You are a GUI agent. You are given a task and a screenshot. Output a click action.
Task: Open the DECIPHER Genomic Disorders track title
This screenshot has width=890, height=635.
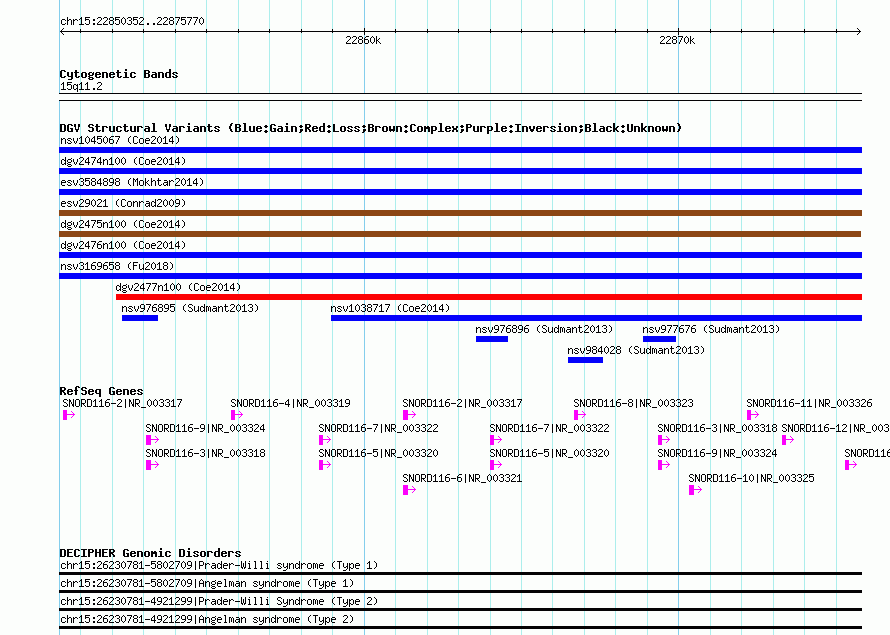[150, 553]
